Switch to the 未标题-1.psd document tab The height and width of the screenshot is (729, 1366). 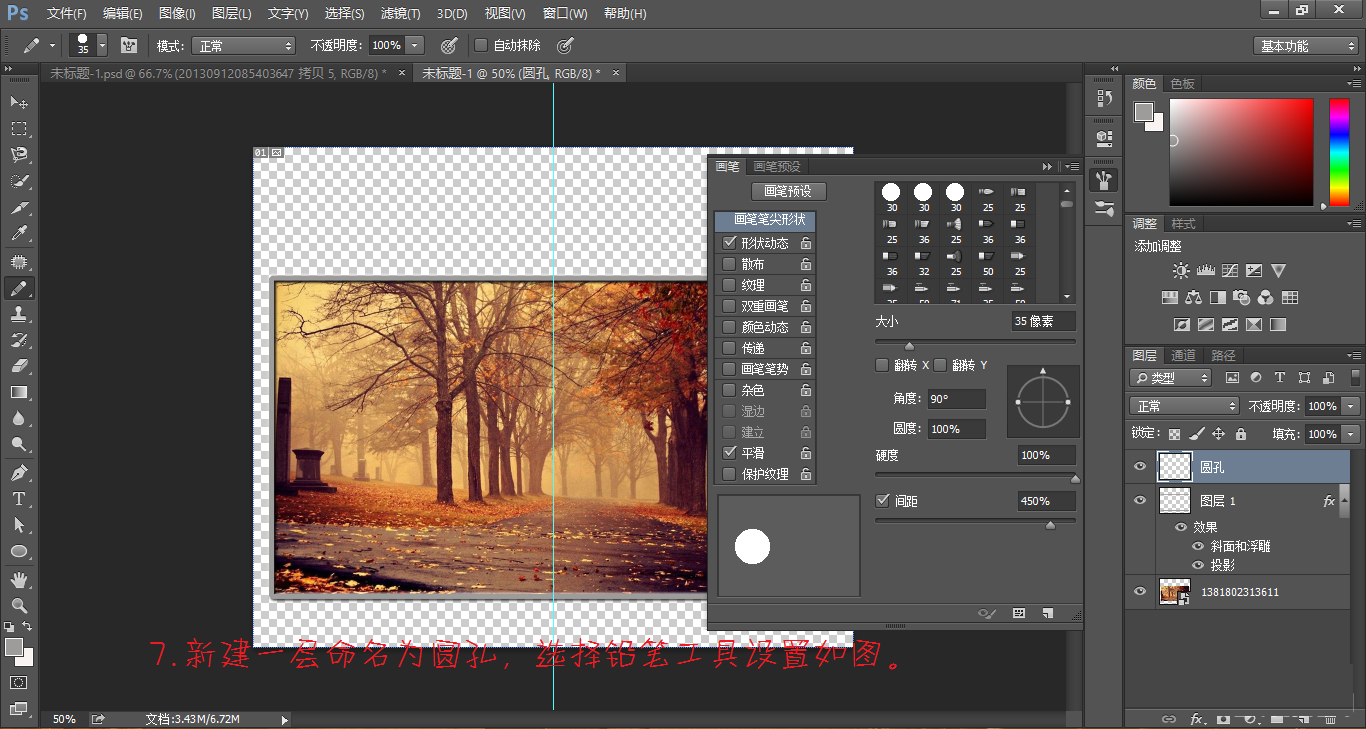[x=218, y=73]
